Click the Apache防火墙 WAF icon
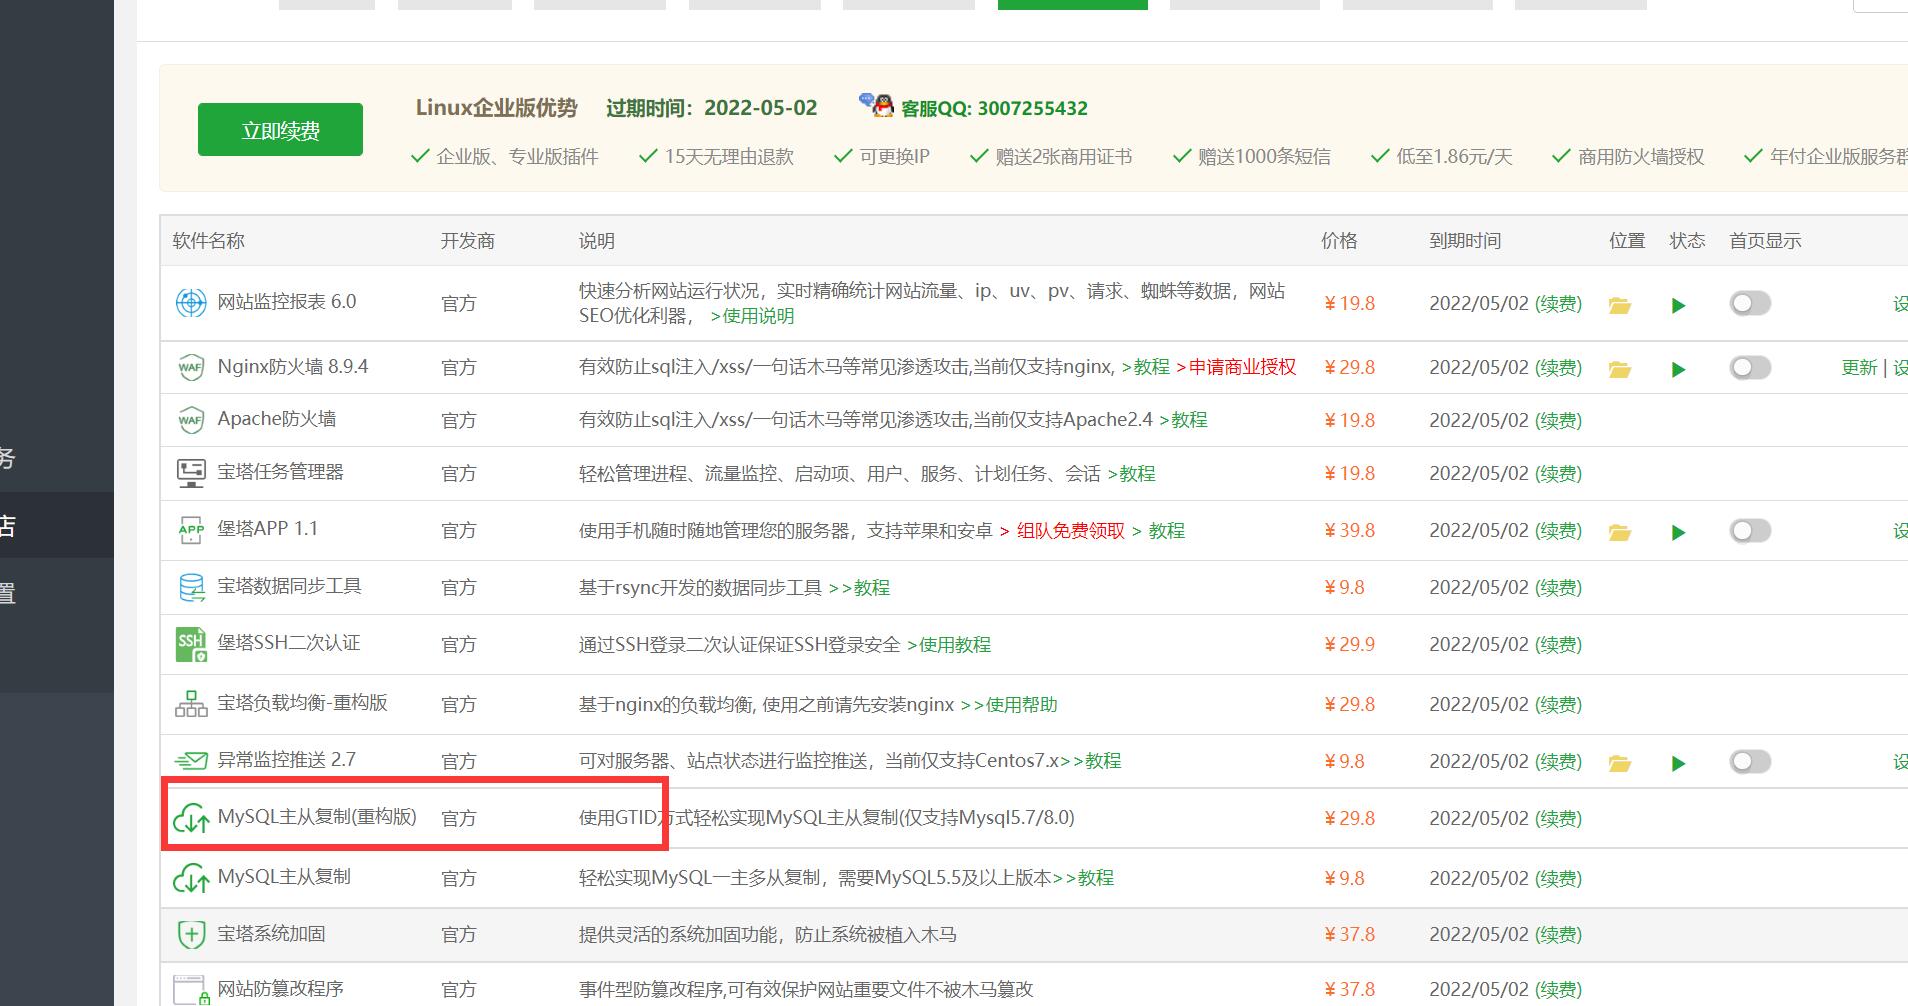Image resolution: width=1908 pixels, height=1006 pixels. point(191,420)
